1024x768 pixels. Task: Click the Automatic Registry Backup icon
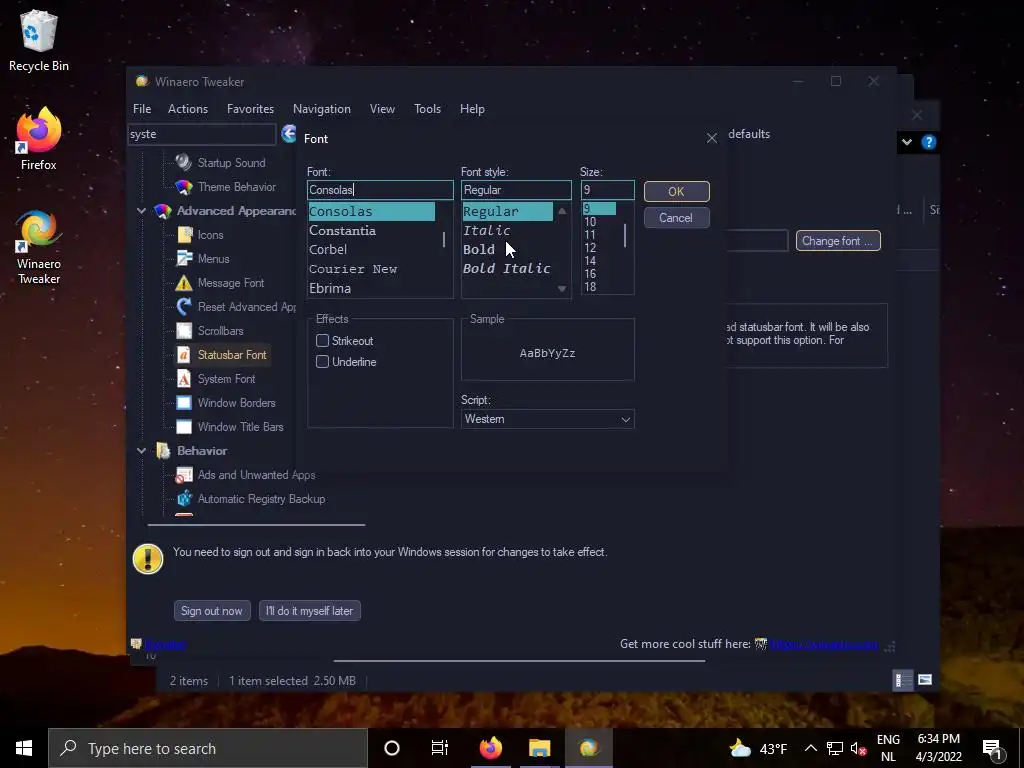tap(184, 499)
